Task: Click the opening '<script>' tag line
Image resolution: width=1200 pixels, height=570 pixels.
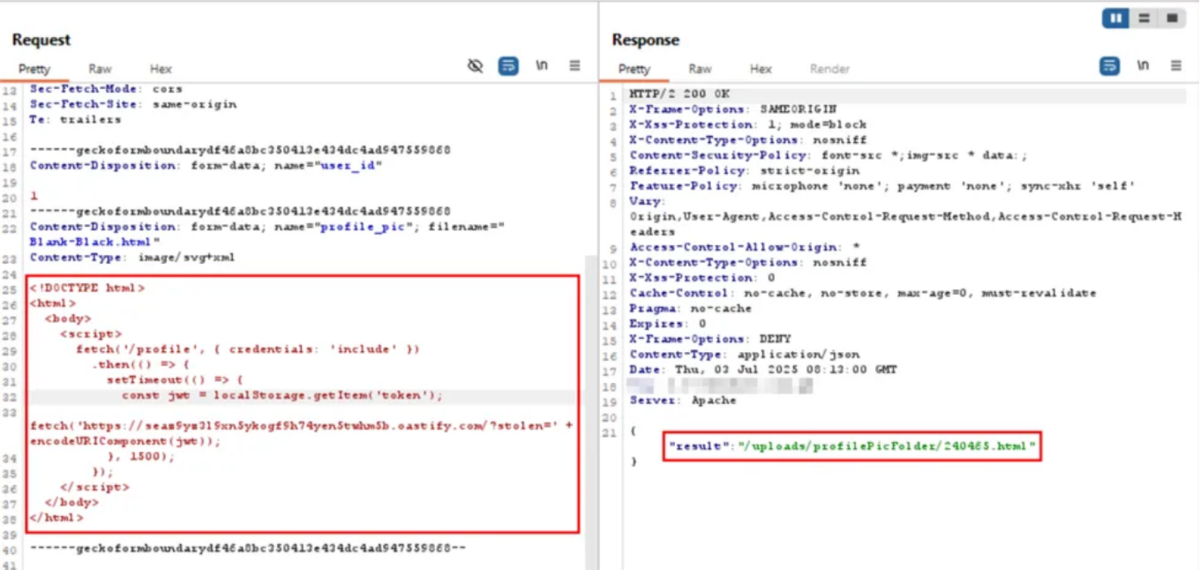Action: pos(91,334)
